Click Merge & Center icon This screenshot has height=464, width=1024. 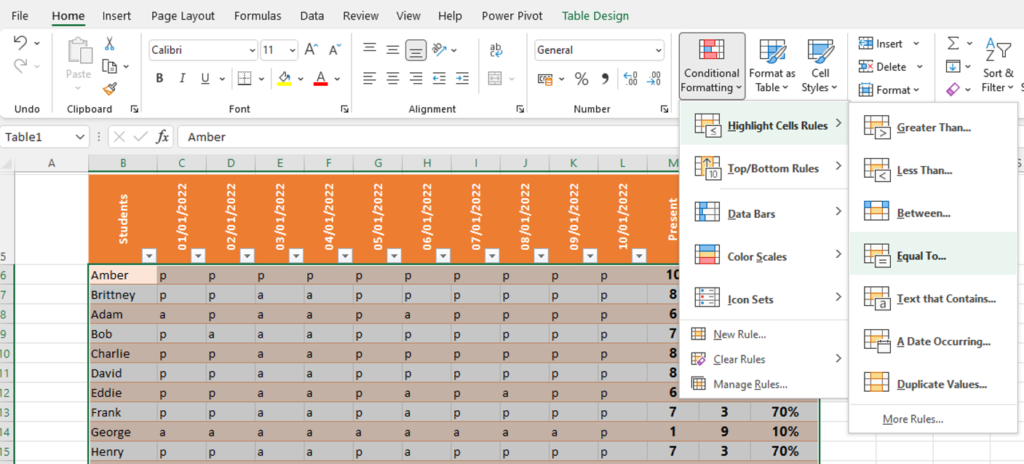(495, 79)
